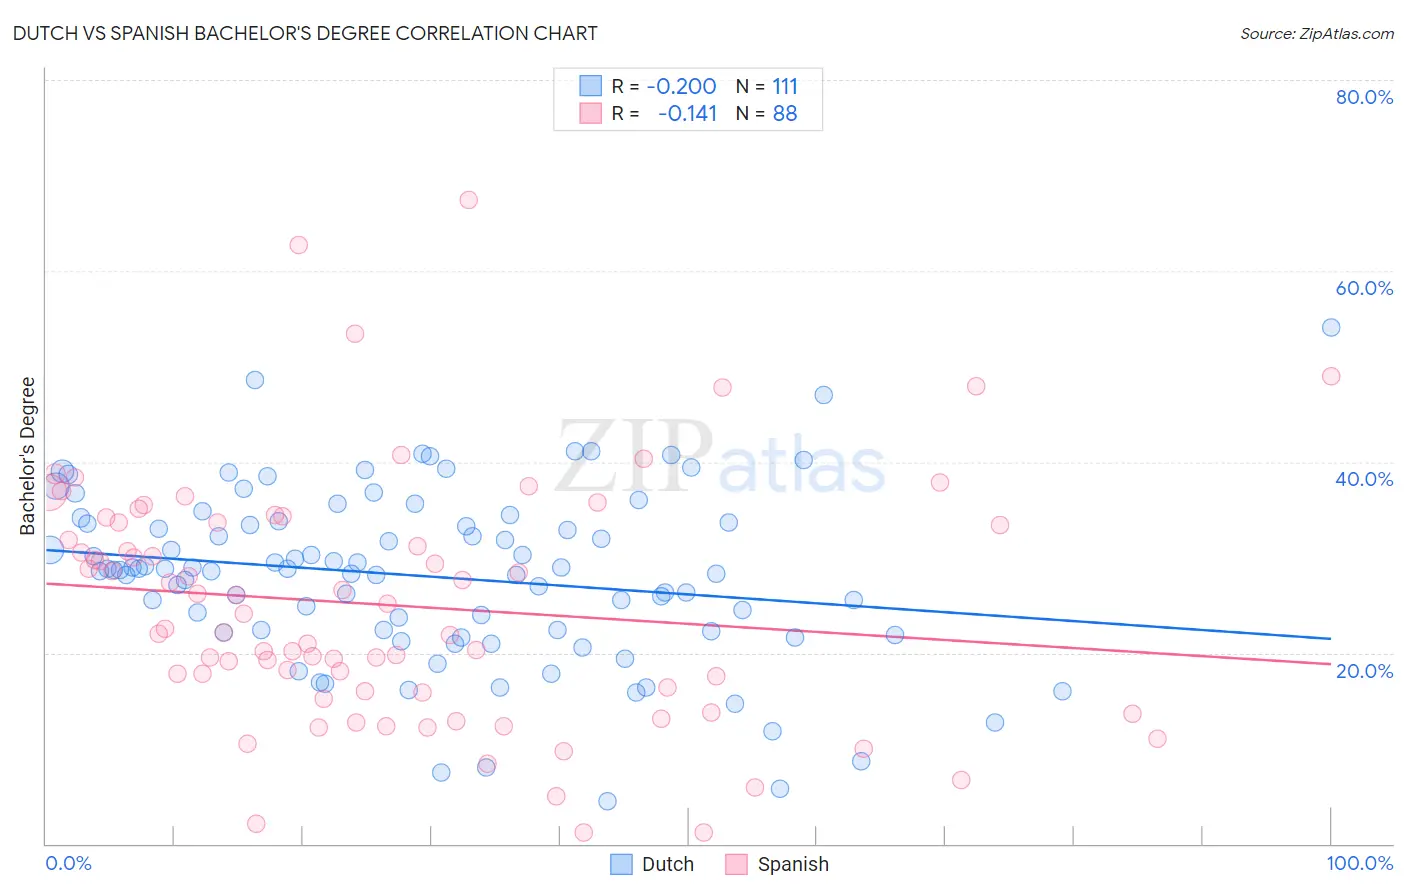This screenshot has width=1406, height=892.
Task: Click the blue swatch in the R/N stats box
Action: point(591,86)
